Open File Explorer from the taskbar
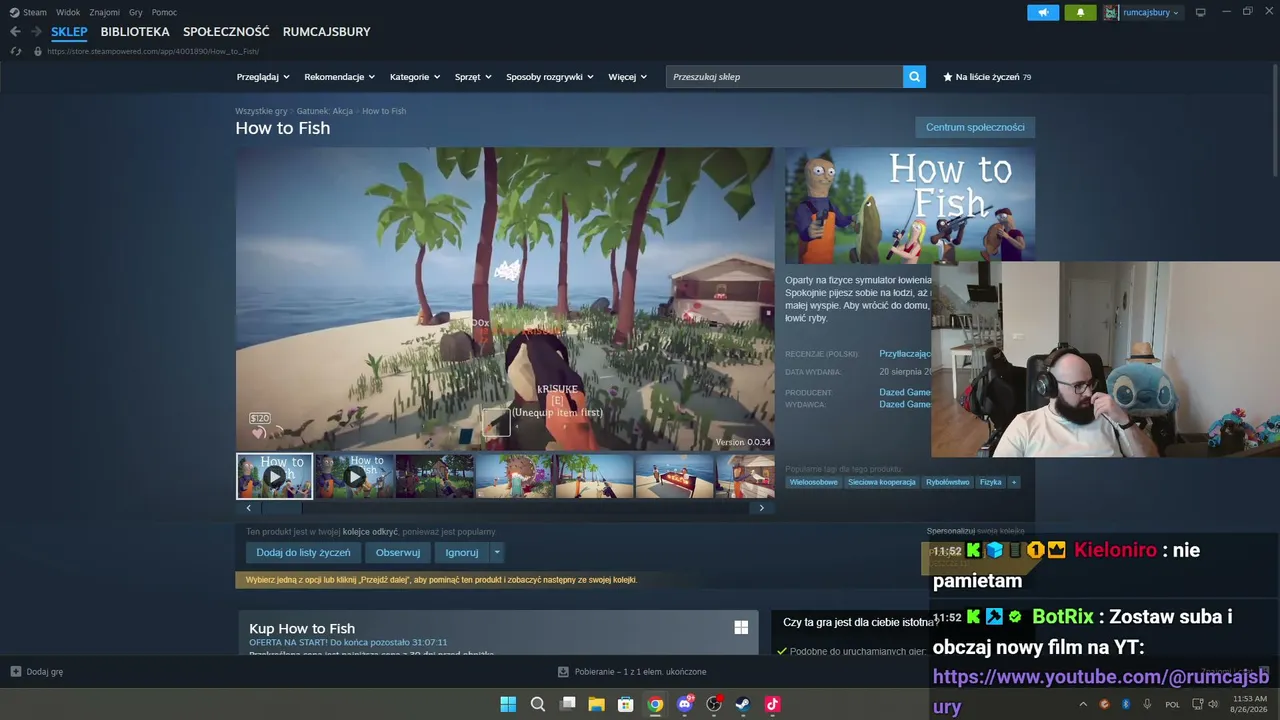 596,704
